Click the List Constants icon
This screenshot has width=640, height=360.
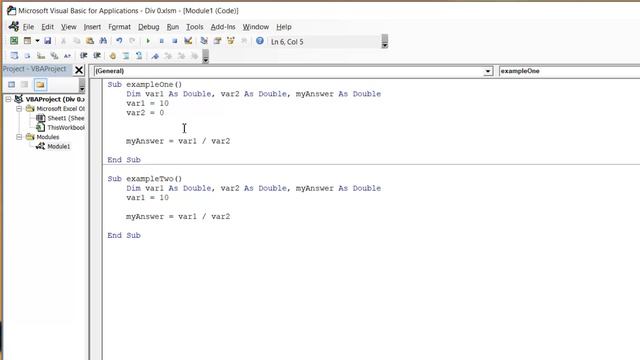(27, 56)
